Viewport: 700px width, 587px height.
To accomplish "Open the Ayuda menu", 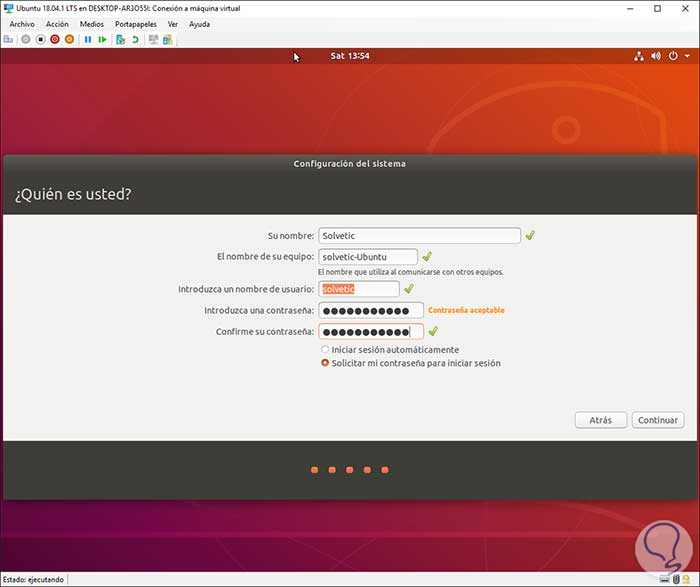I will point(200,24).
